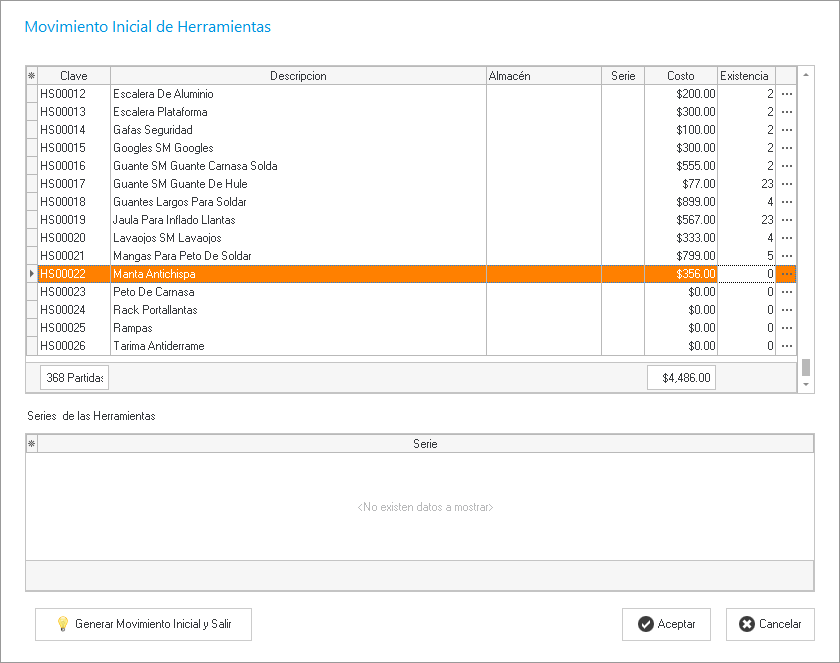Click ellipsis button for Escalera De Aluminio row
Screen dimensions: 840x663
click(x=786, y=94)
